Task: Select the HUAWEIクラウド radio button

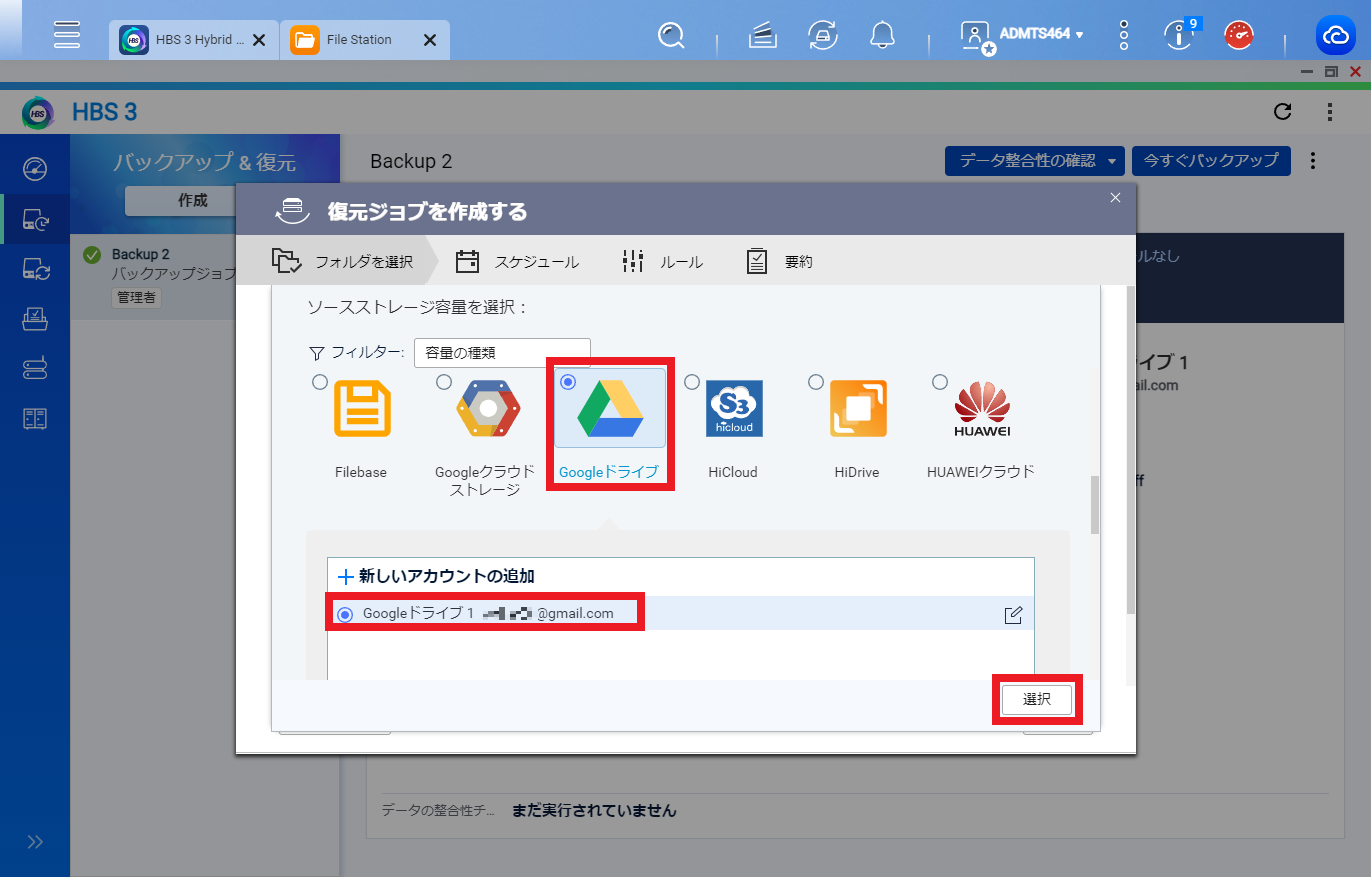Action: pos(939,382)
